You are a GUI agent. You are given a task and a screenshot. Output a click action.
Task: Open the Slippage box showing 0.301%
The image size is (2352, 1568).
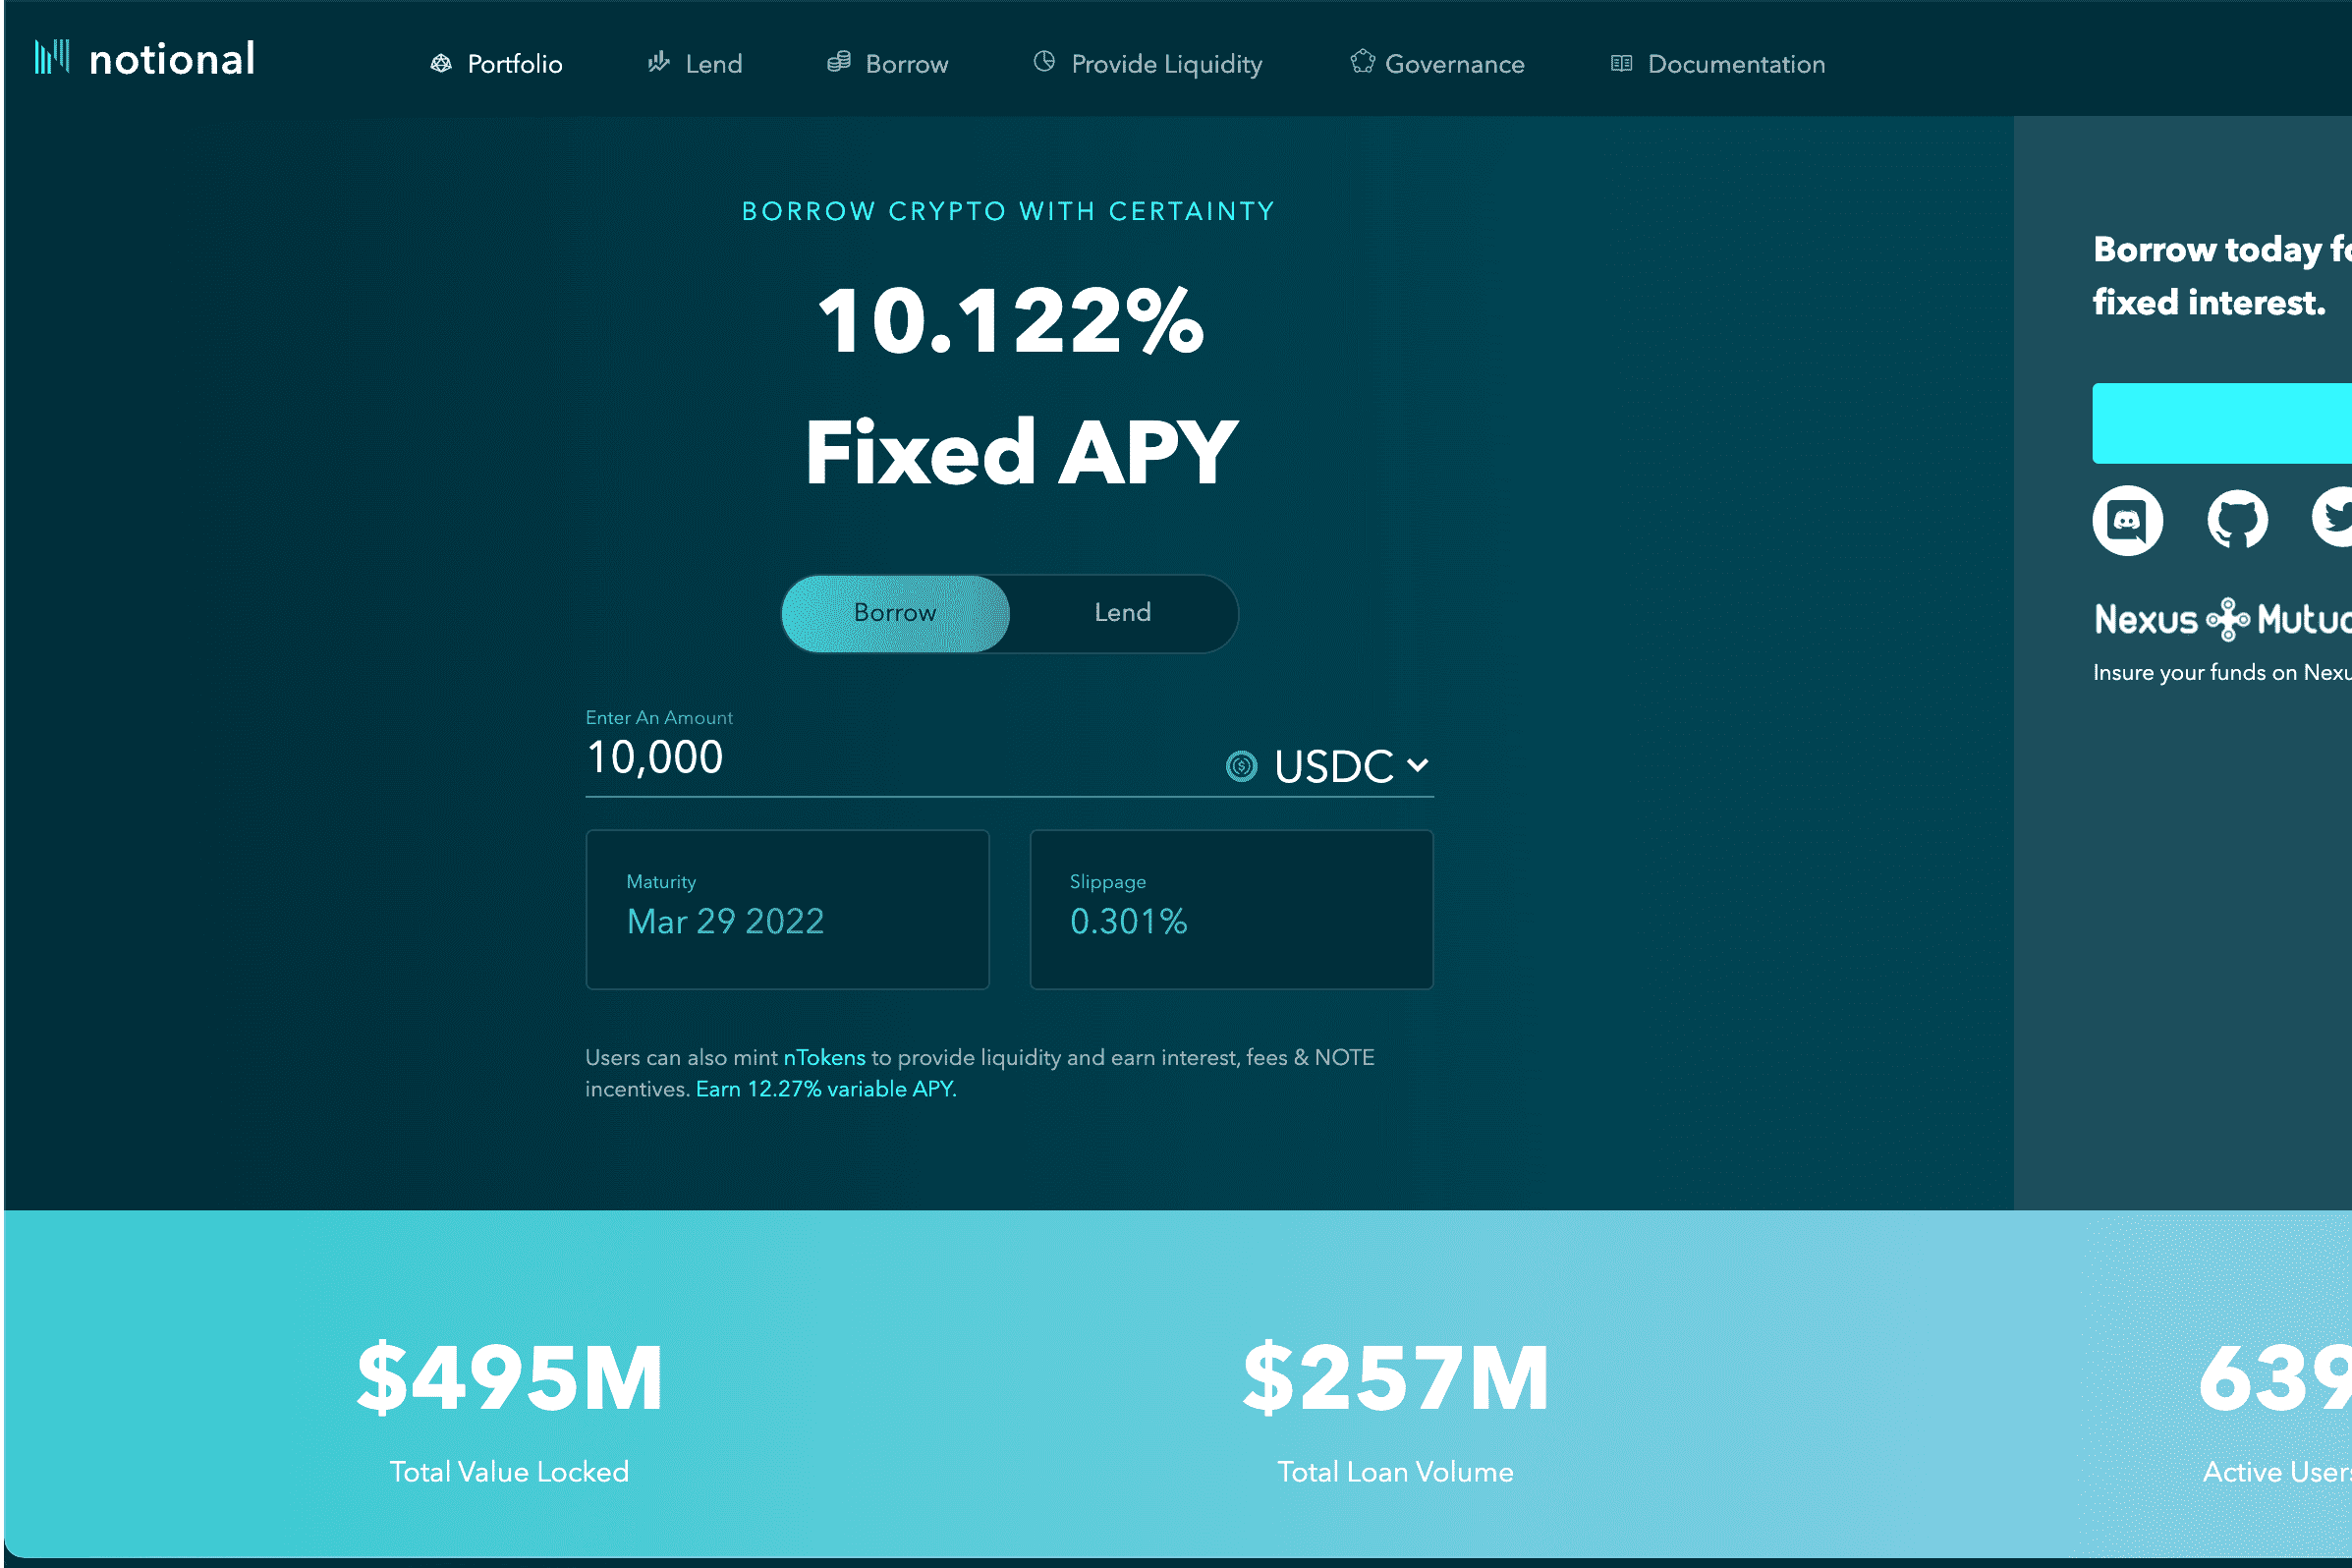pos(1231,909)
